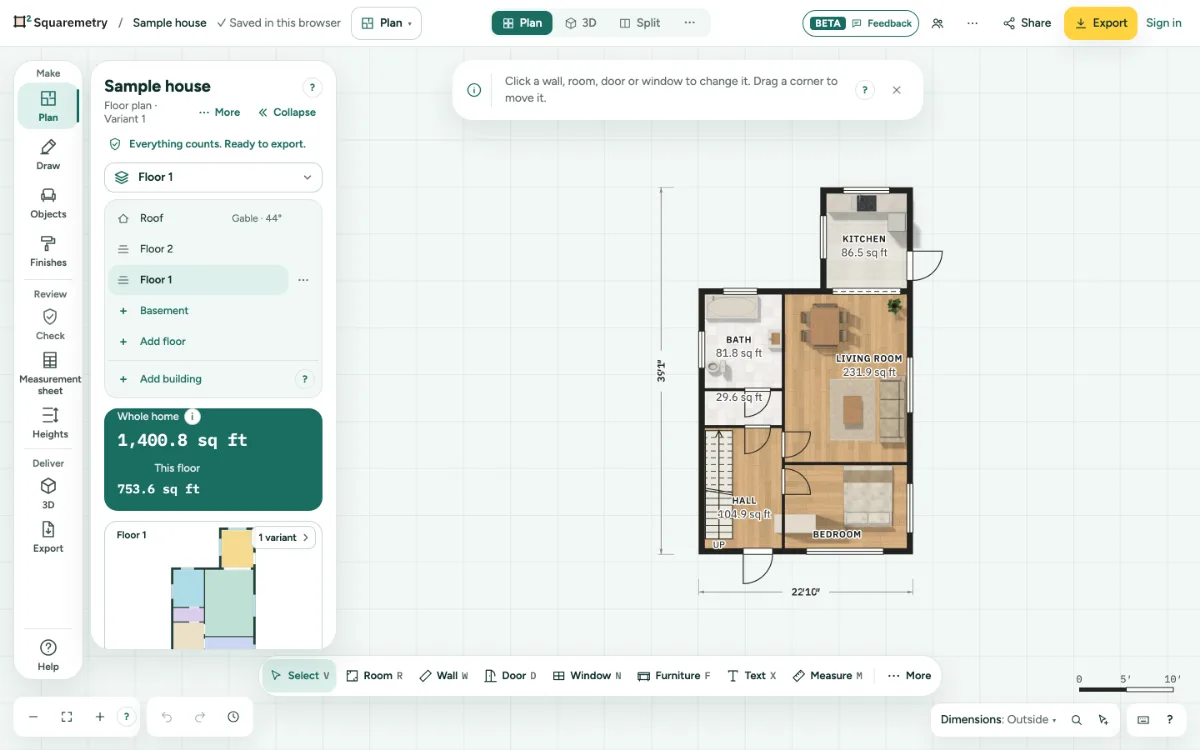Viewport: 1200px width, 750px height.
Task: Open the Check review tool
Action: point(50,324)
